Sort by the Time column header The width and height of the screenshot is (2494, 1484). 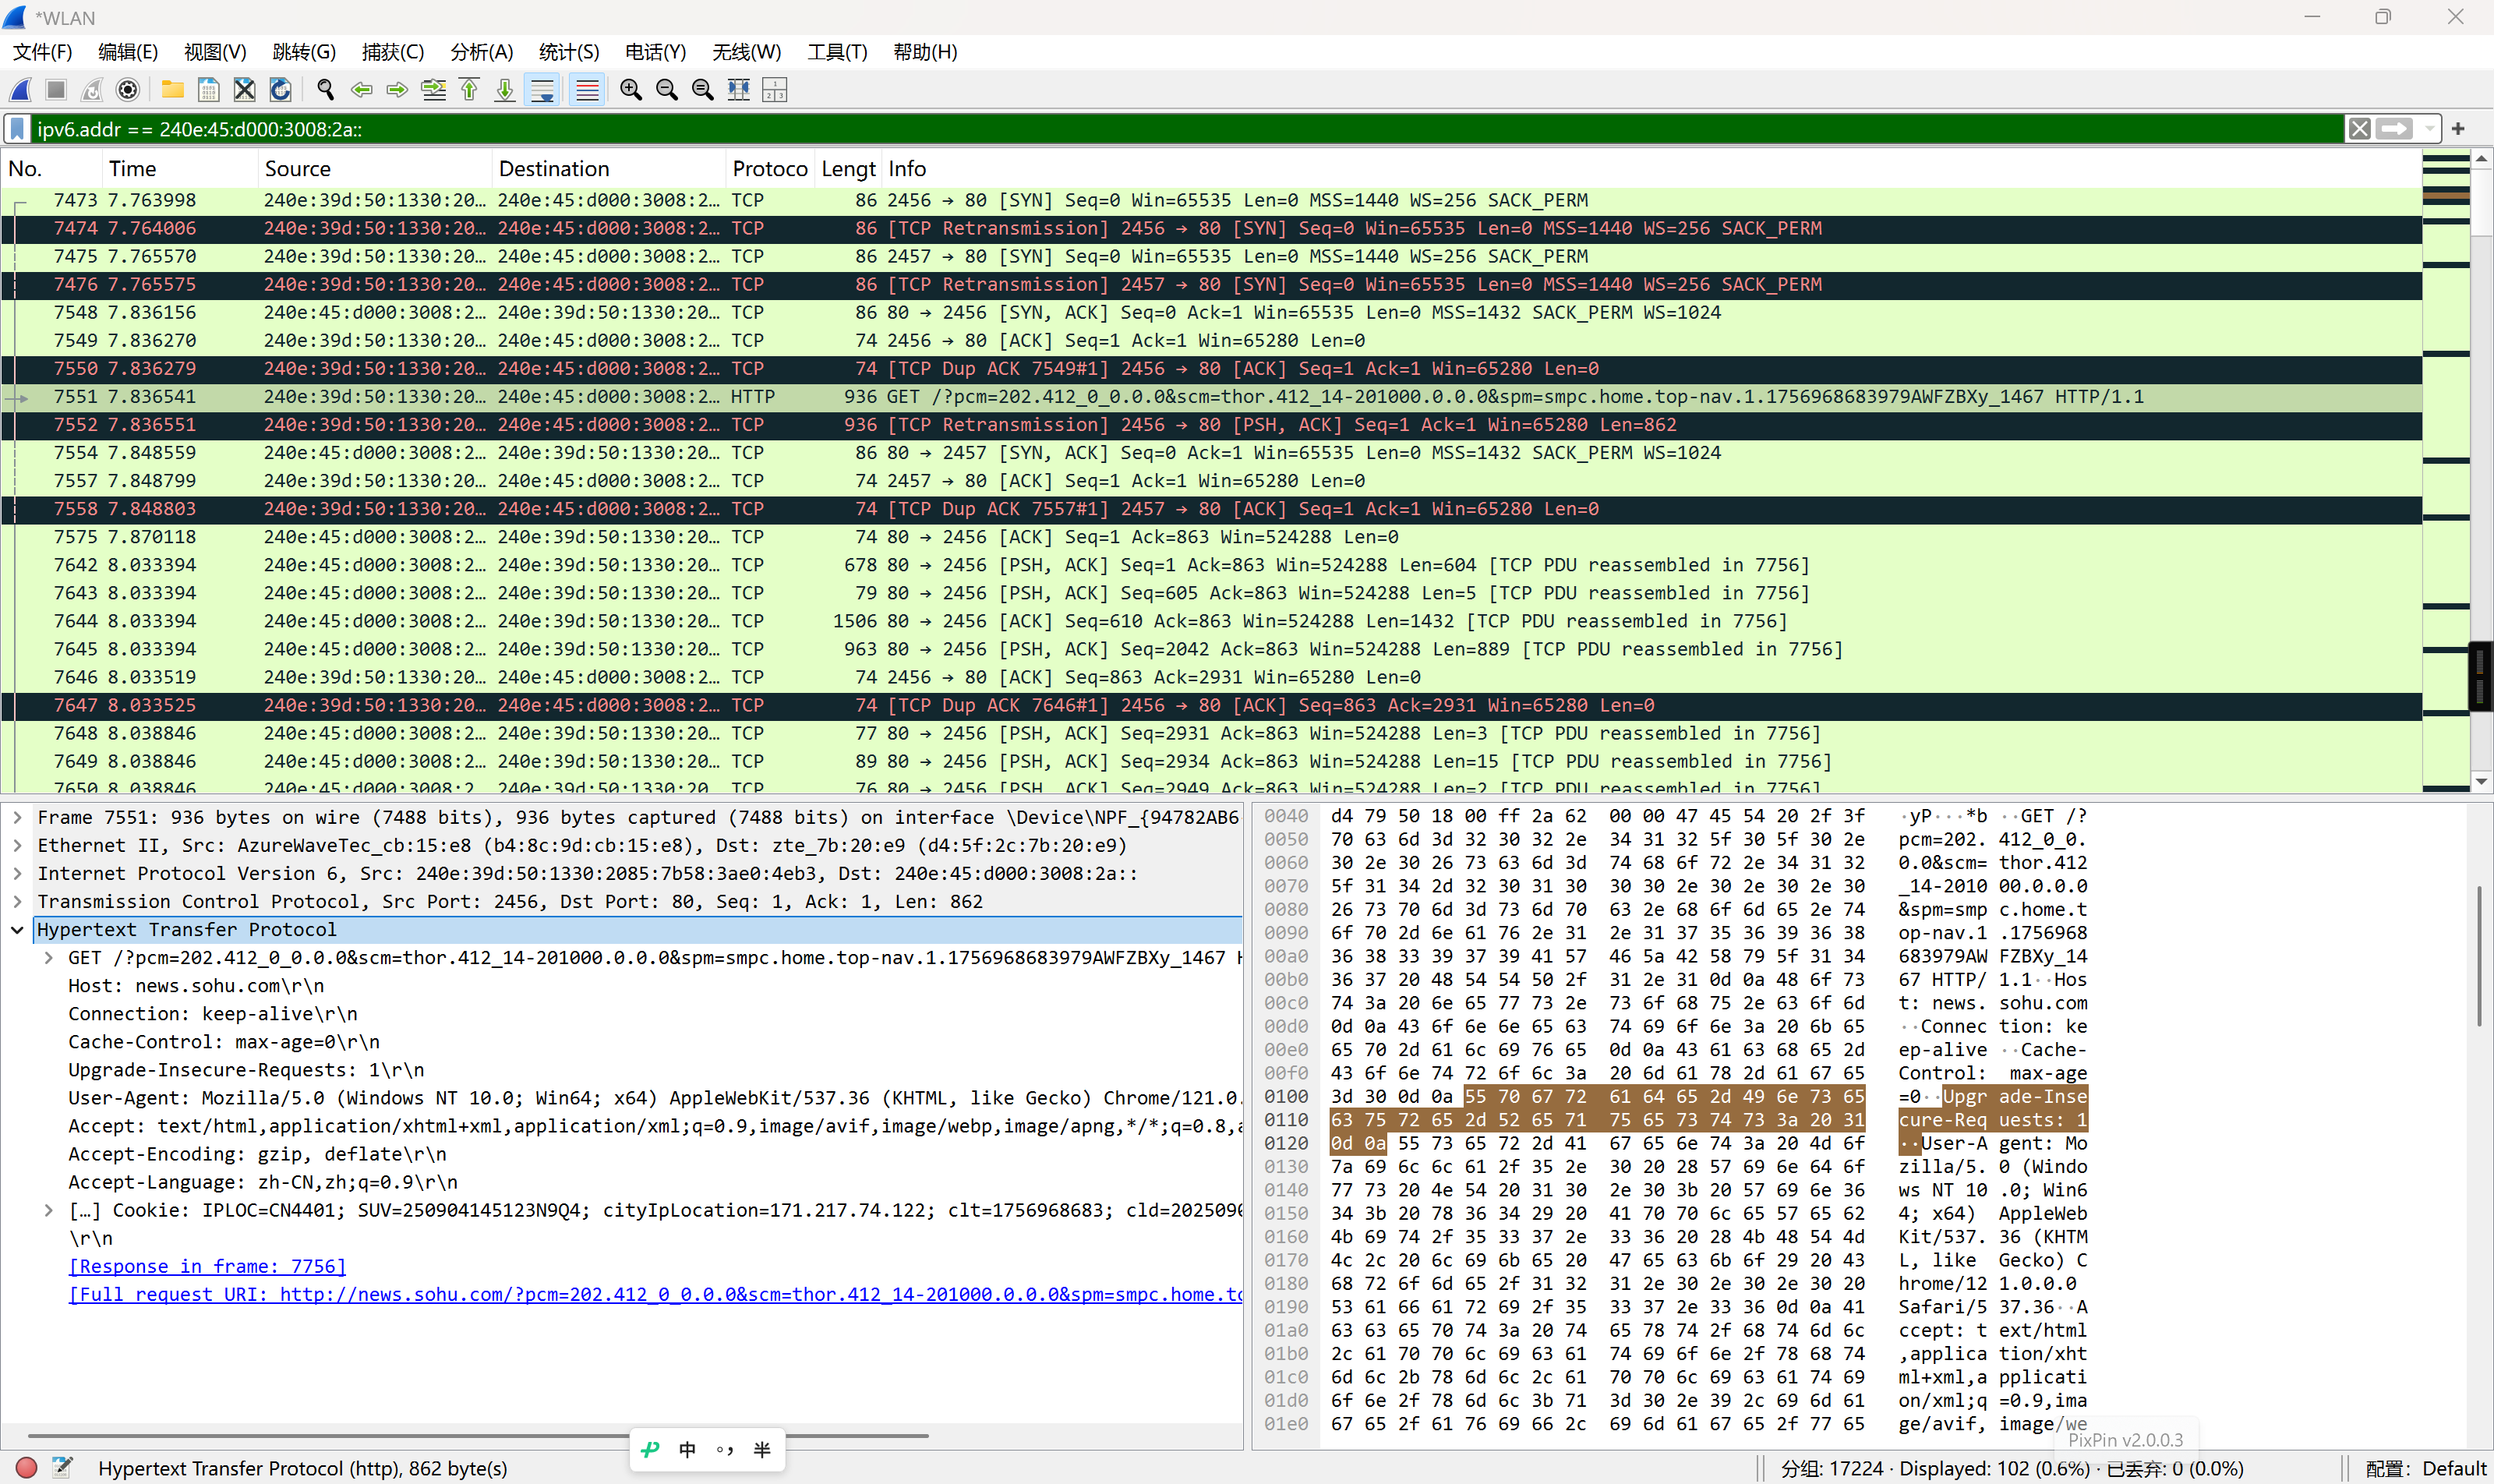point(180,169)
